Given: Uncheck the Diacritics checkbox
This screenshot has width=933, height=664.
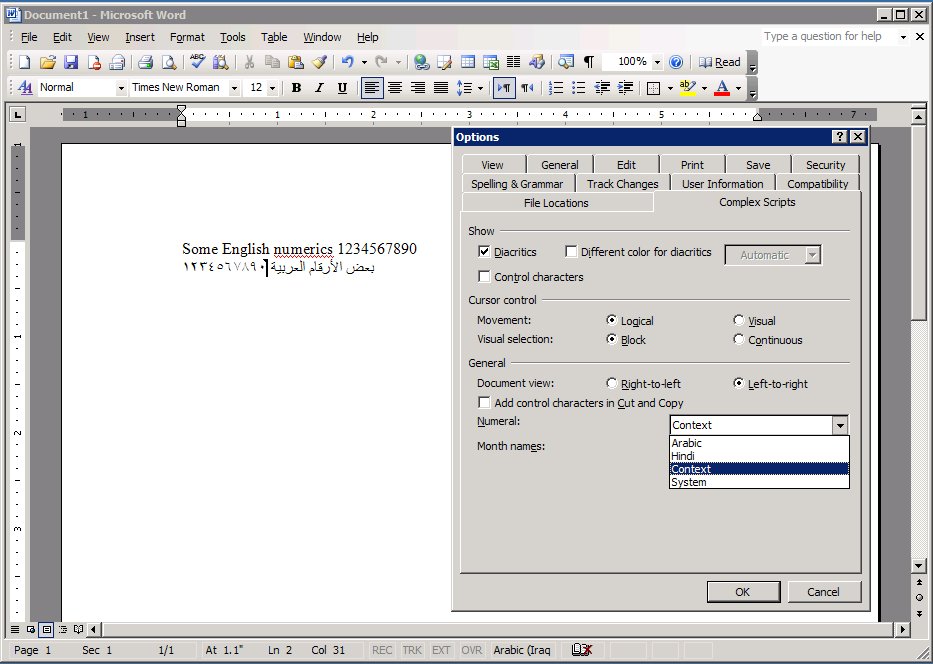Looking at the screenshot, I should [485, 252].
